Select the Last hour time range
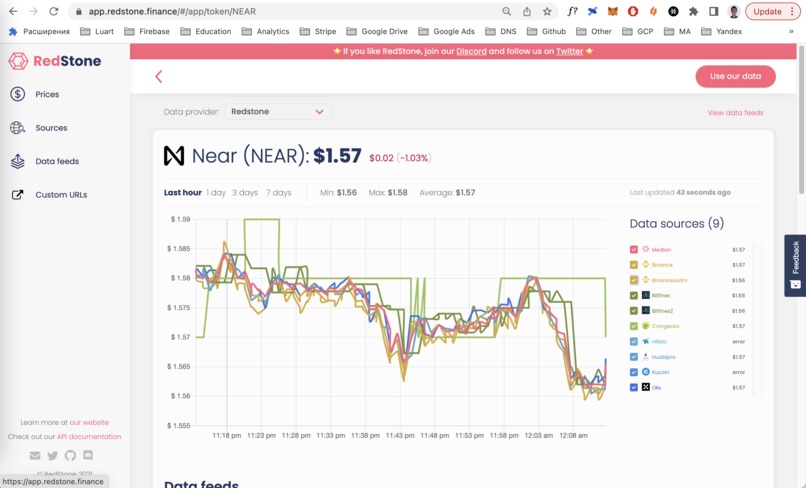Viewport: 806px width, 488px height. [182, 192]
